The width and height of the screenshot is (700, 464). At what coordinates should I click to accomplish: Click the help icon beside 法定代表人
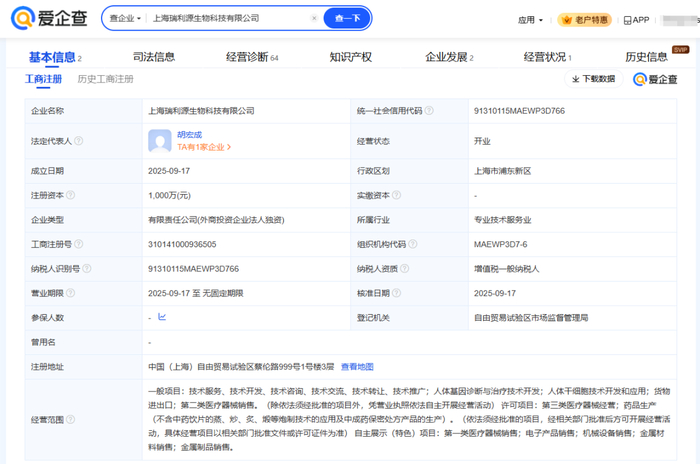79,141
